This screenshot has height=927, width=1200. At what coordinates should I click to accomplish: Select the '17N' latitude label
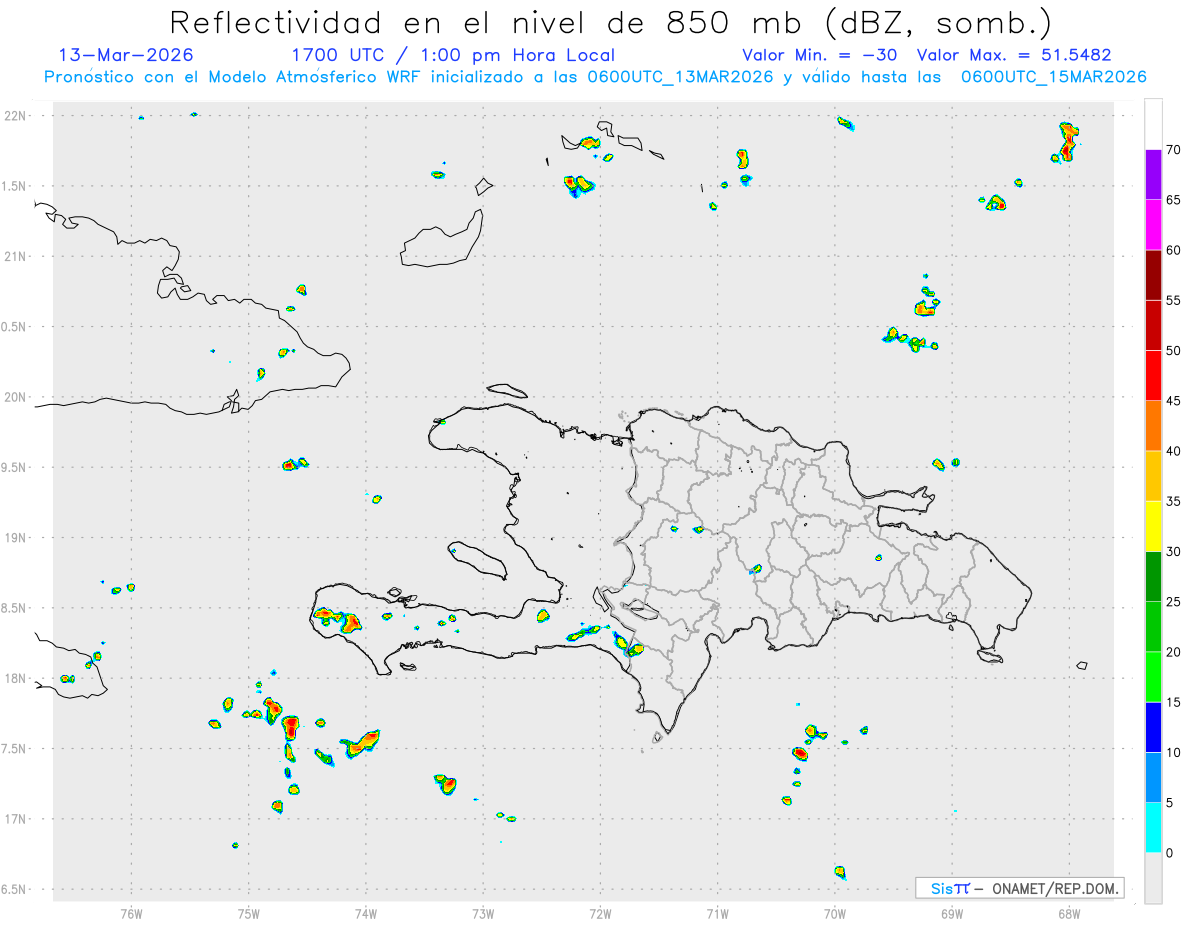[17, 819]
